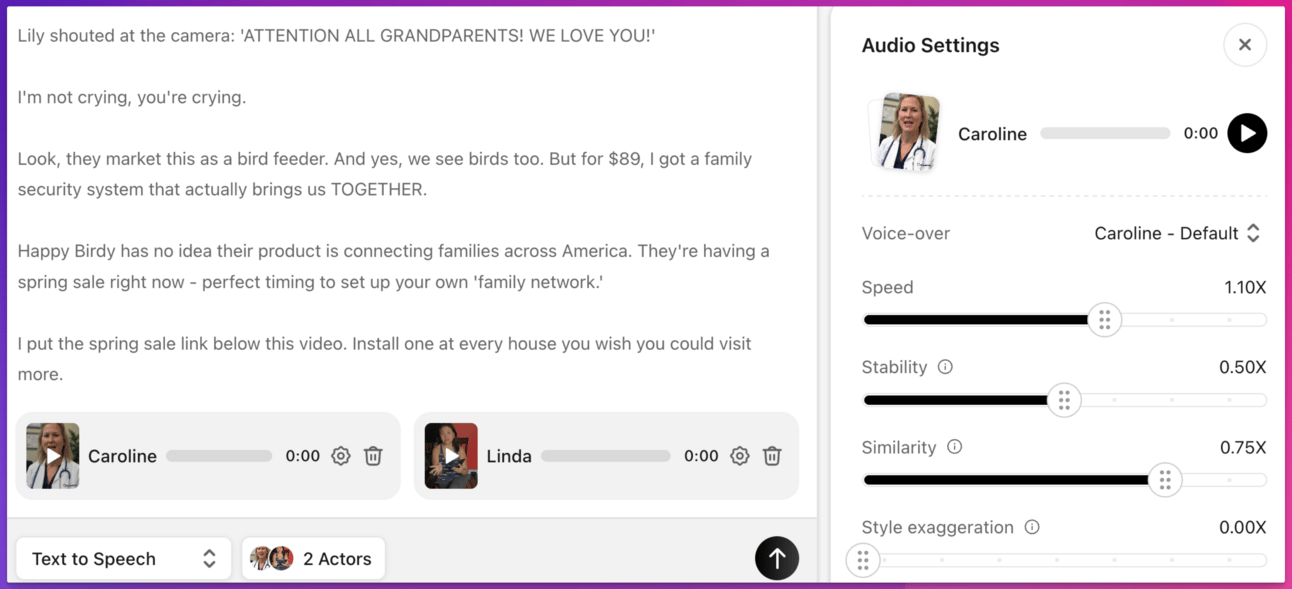Click the Voice-over label

pyautogui.click(x=906, y=233)
